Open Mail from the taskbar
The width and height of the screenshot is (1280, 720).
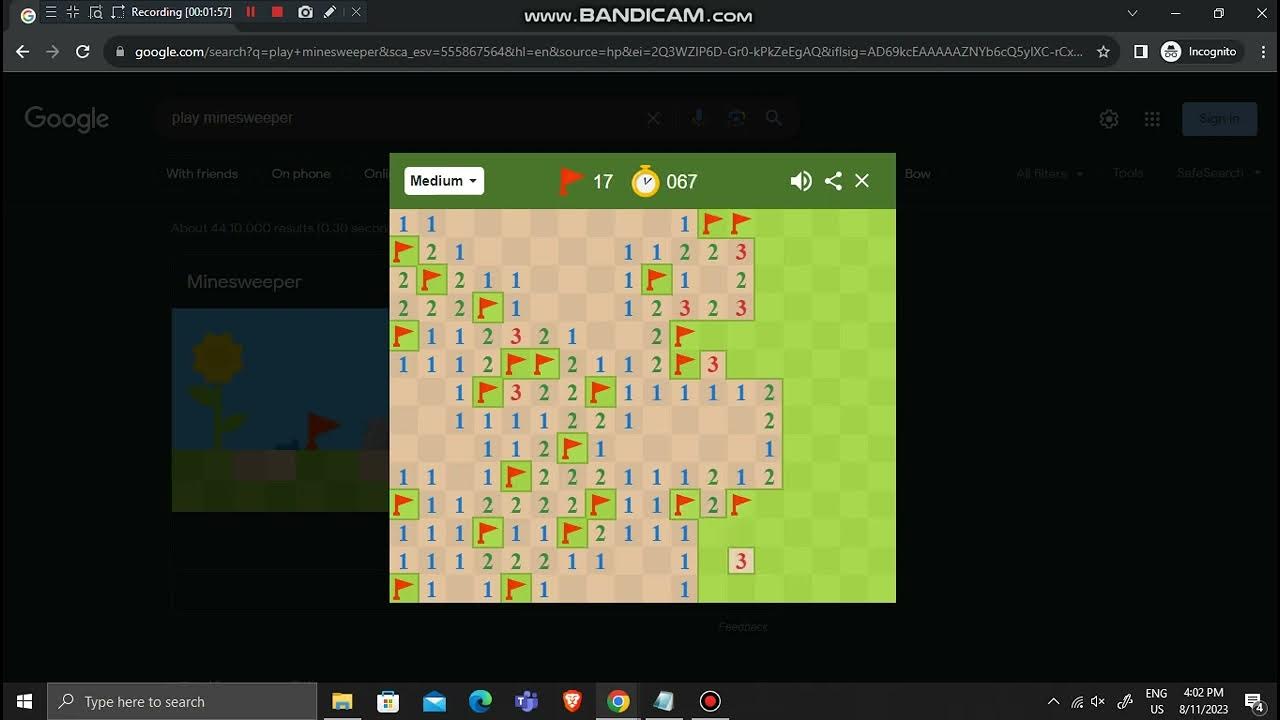pos(434,701)
